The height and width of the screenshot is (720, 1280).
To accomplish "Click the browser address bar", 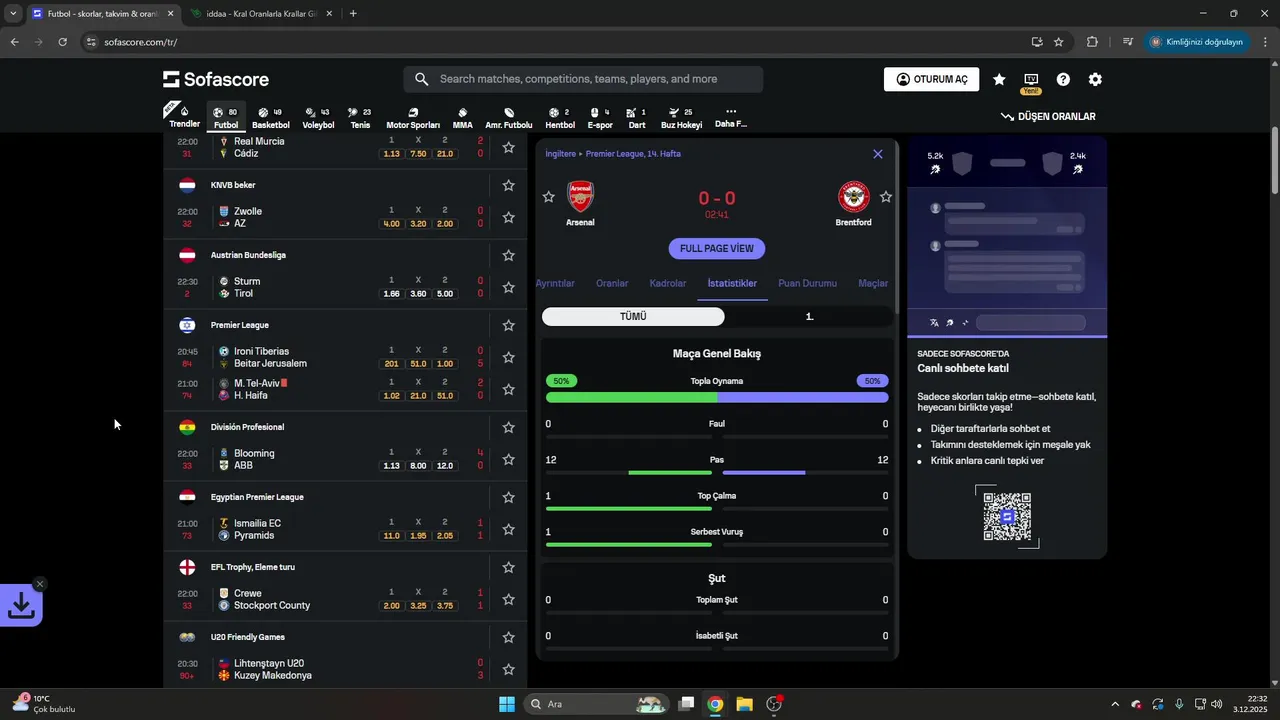I will [x=560, y=42].
